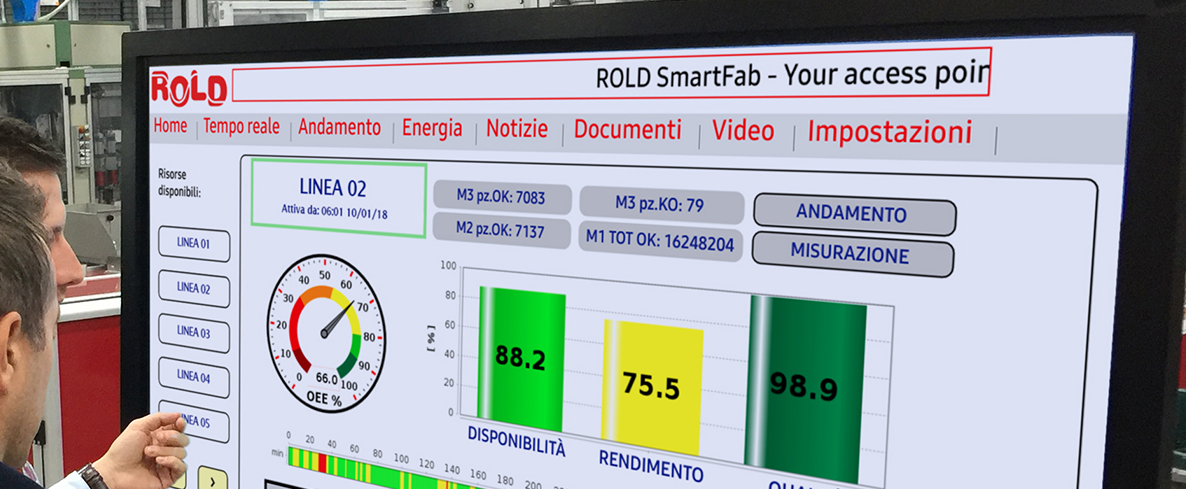Click the RENDIMENTO label

tap(650, 466)
